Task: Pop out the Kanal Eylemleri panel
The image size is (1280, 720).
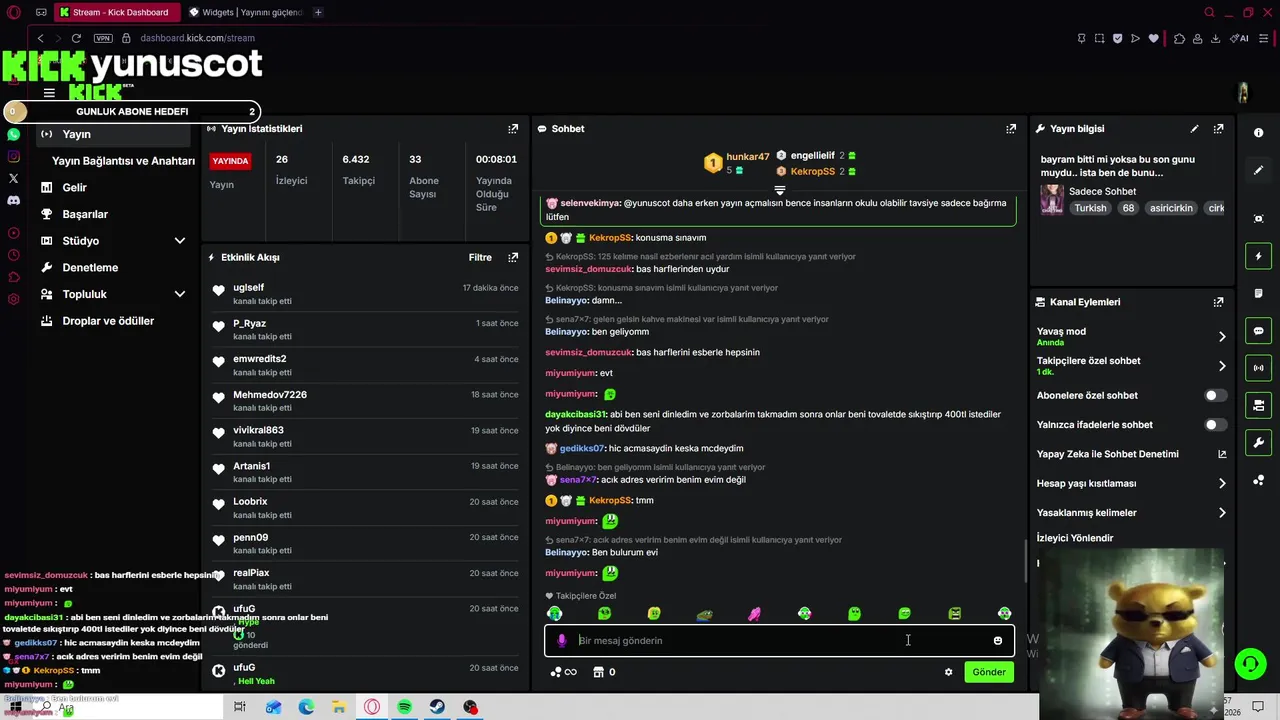Action: coord(1218,302)
